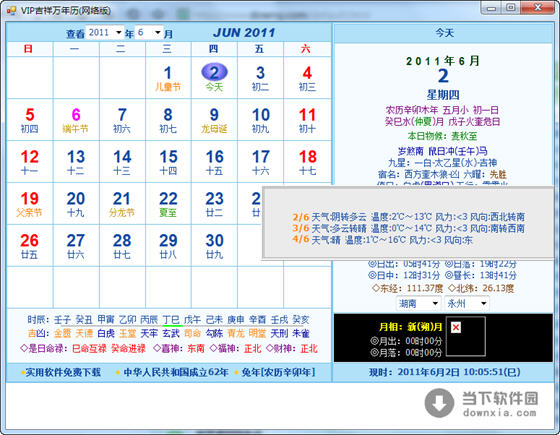
Task: Click the 4/6 weather forecast line
Action: point(382,240)
